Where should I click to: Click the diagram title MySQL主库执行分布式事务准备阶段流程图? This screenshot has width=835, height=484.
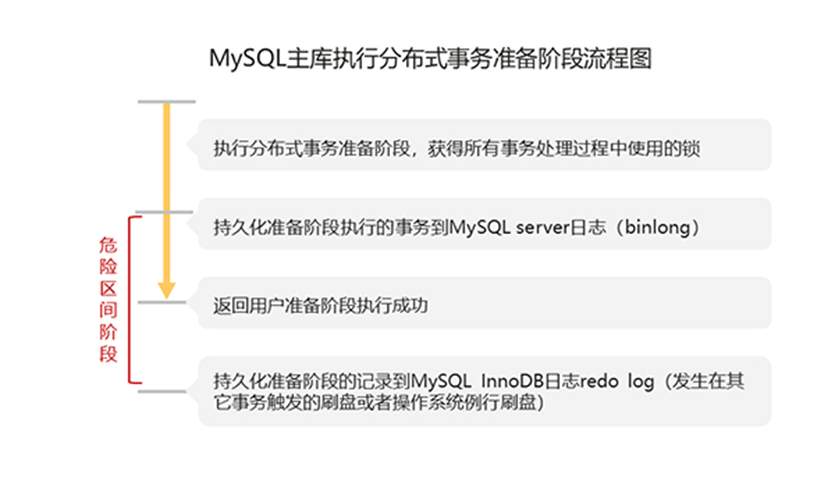[430, 58]
